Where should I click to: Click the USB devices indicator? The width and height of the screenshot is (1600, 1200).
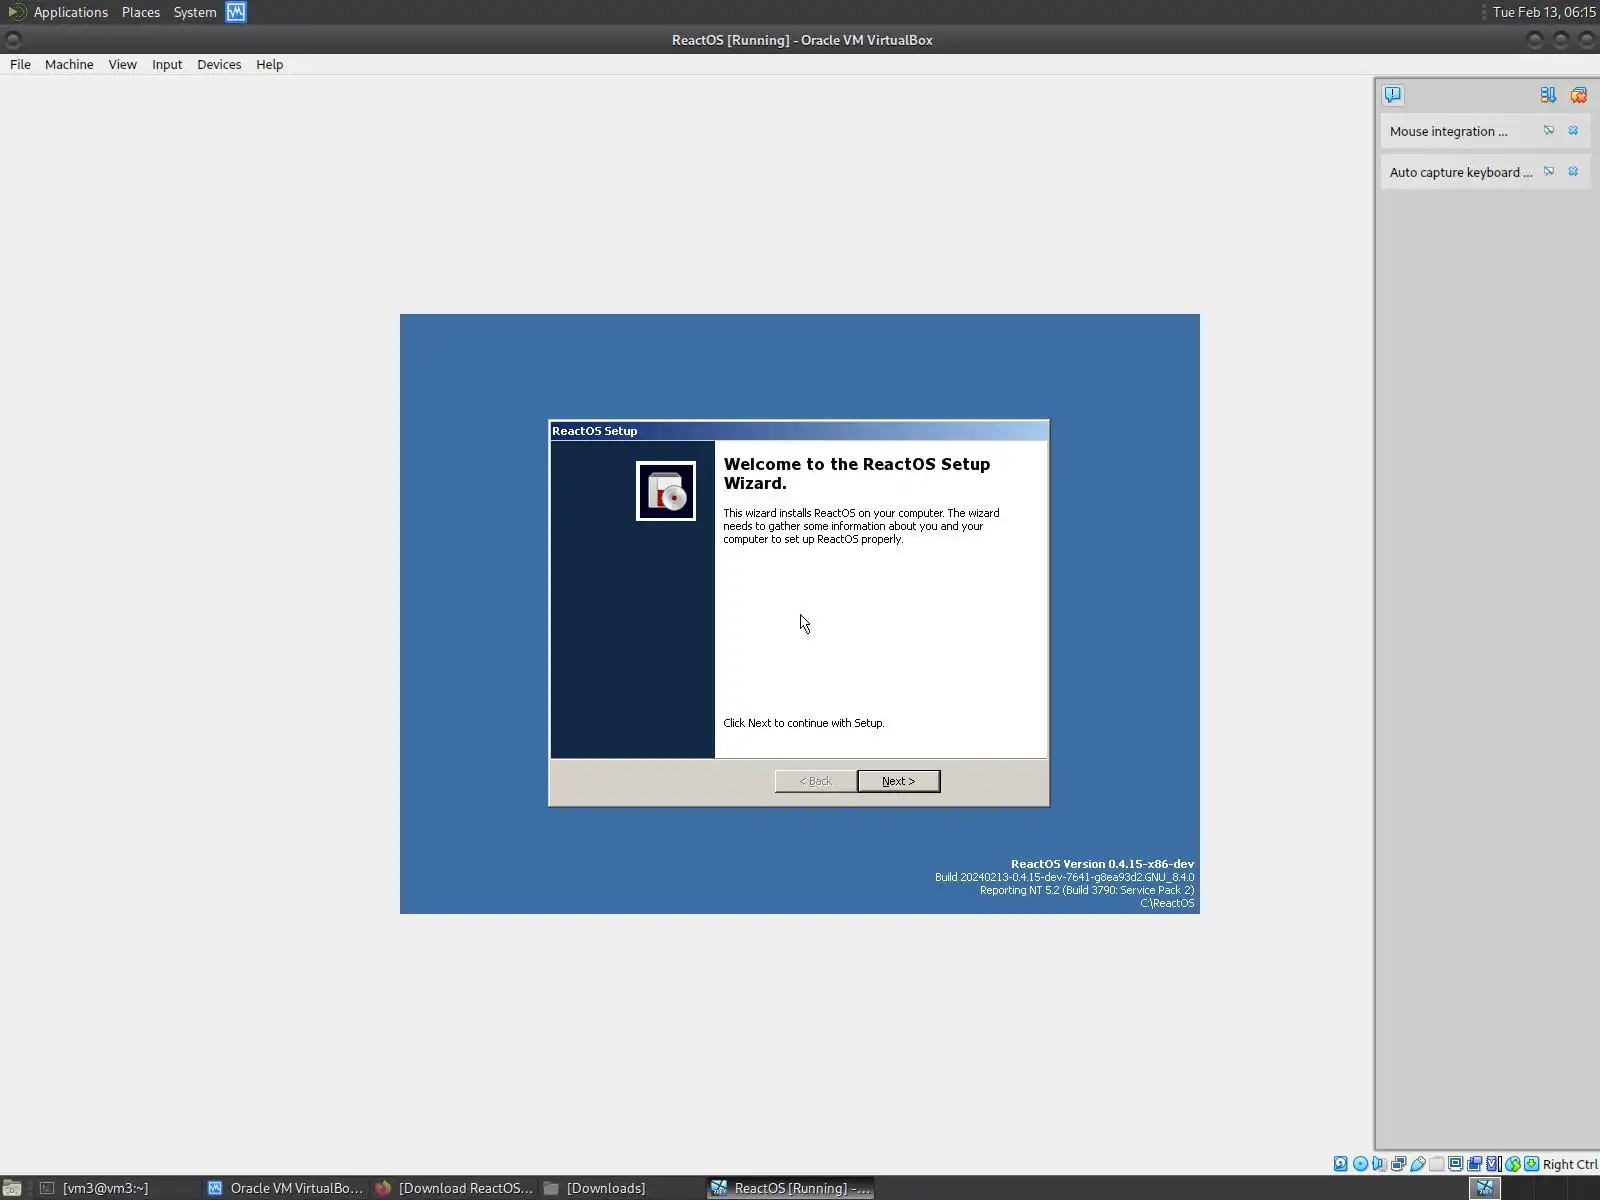coord(1417,1164)
